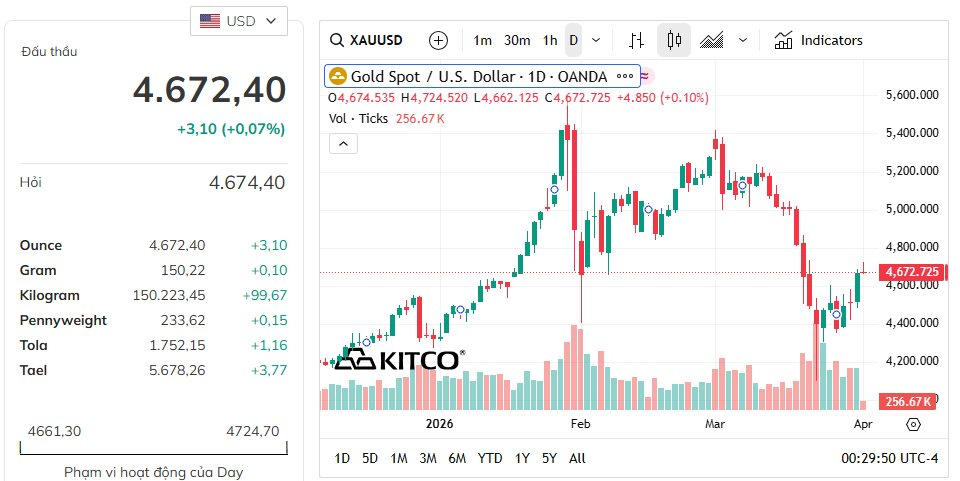Open chart settings hexagon icon

[913, 424]
